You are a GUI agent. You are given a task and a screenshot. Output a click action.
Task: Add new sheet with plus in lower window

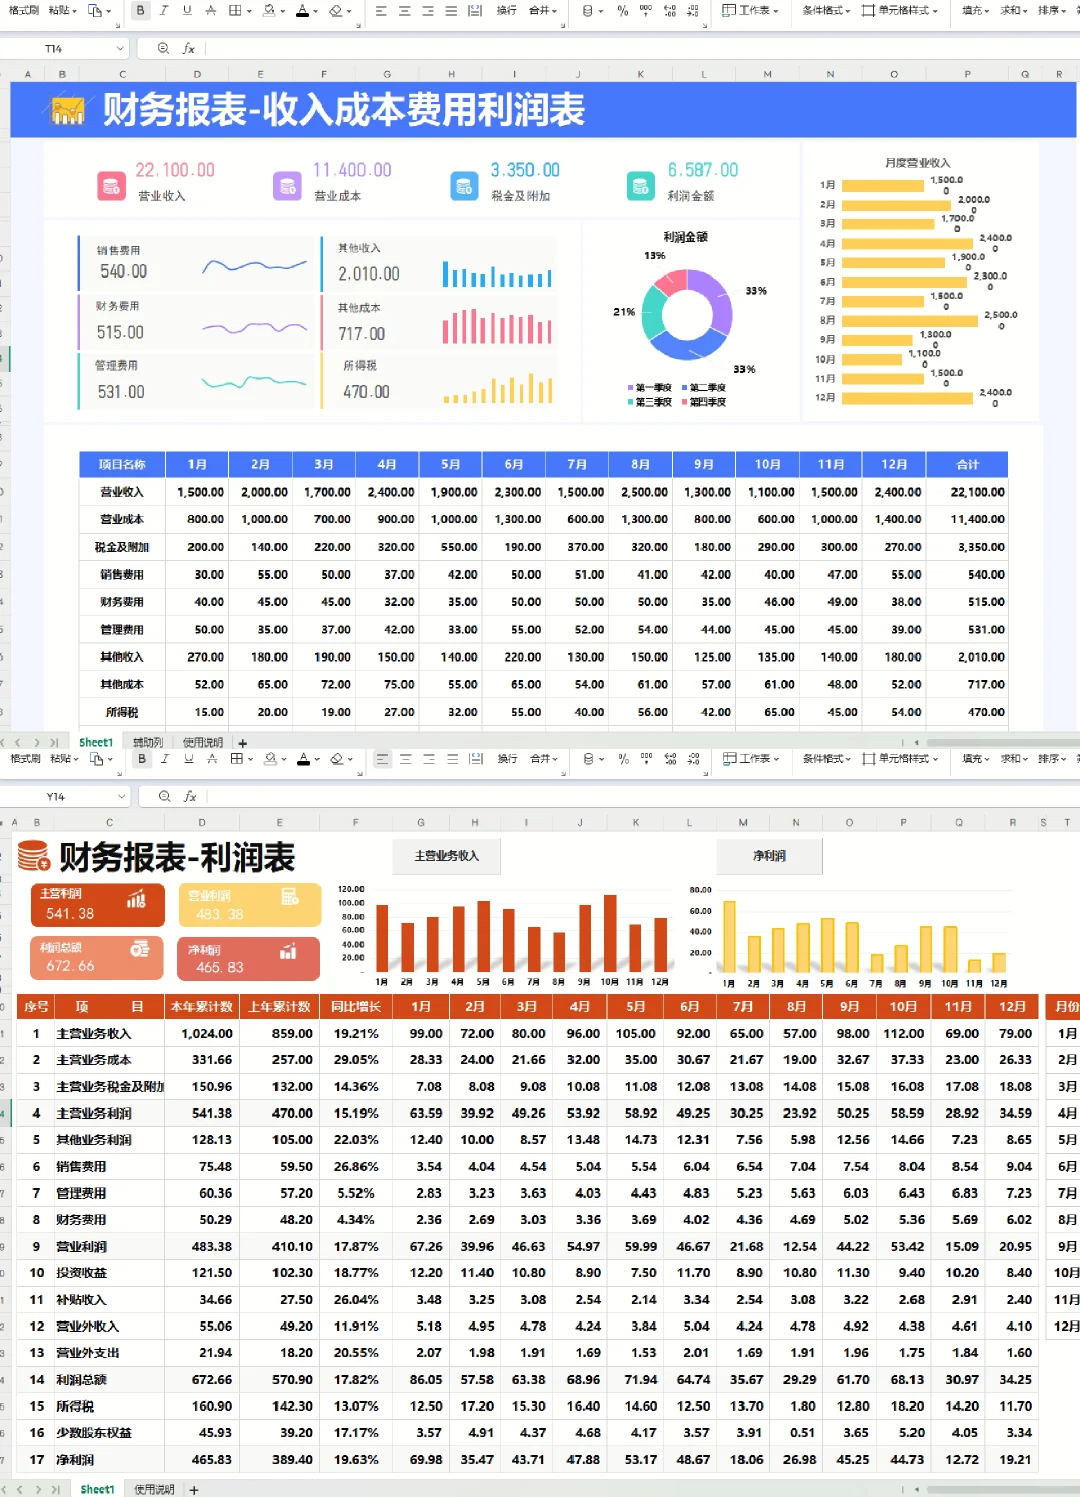click(x=194, y=1490)
